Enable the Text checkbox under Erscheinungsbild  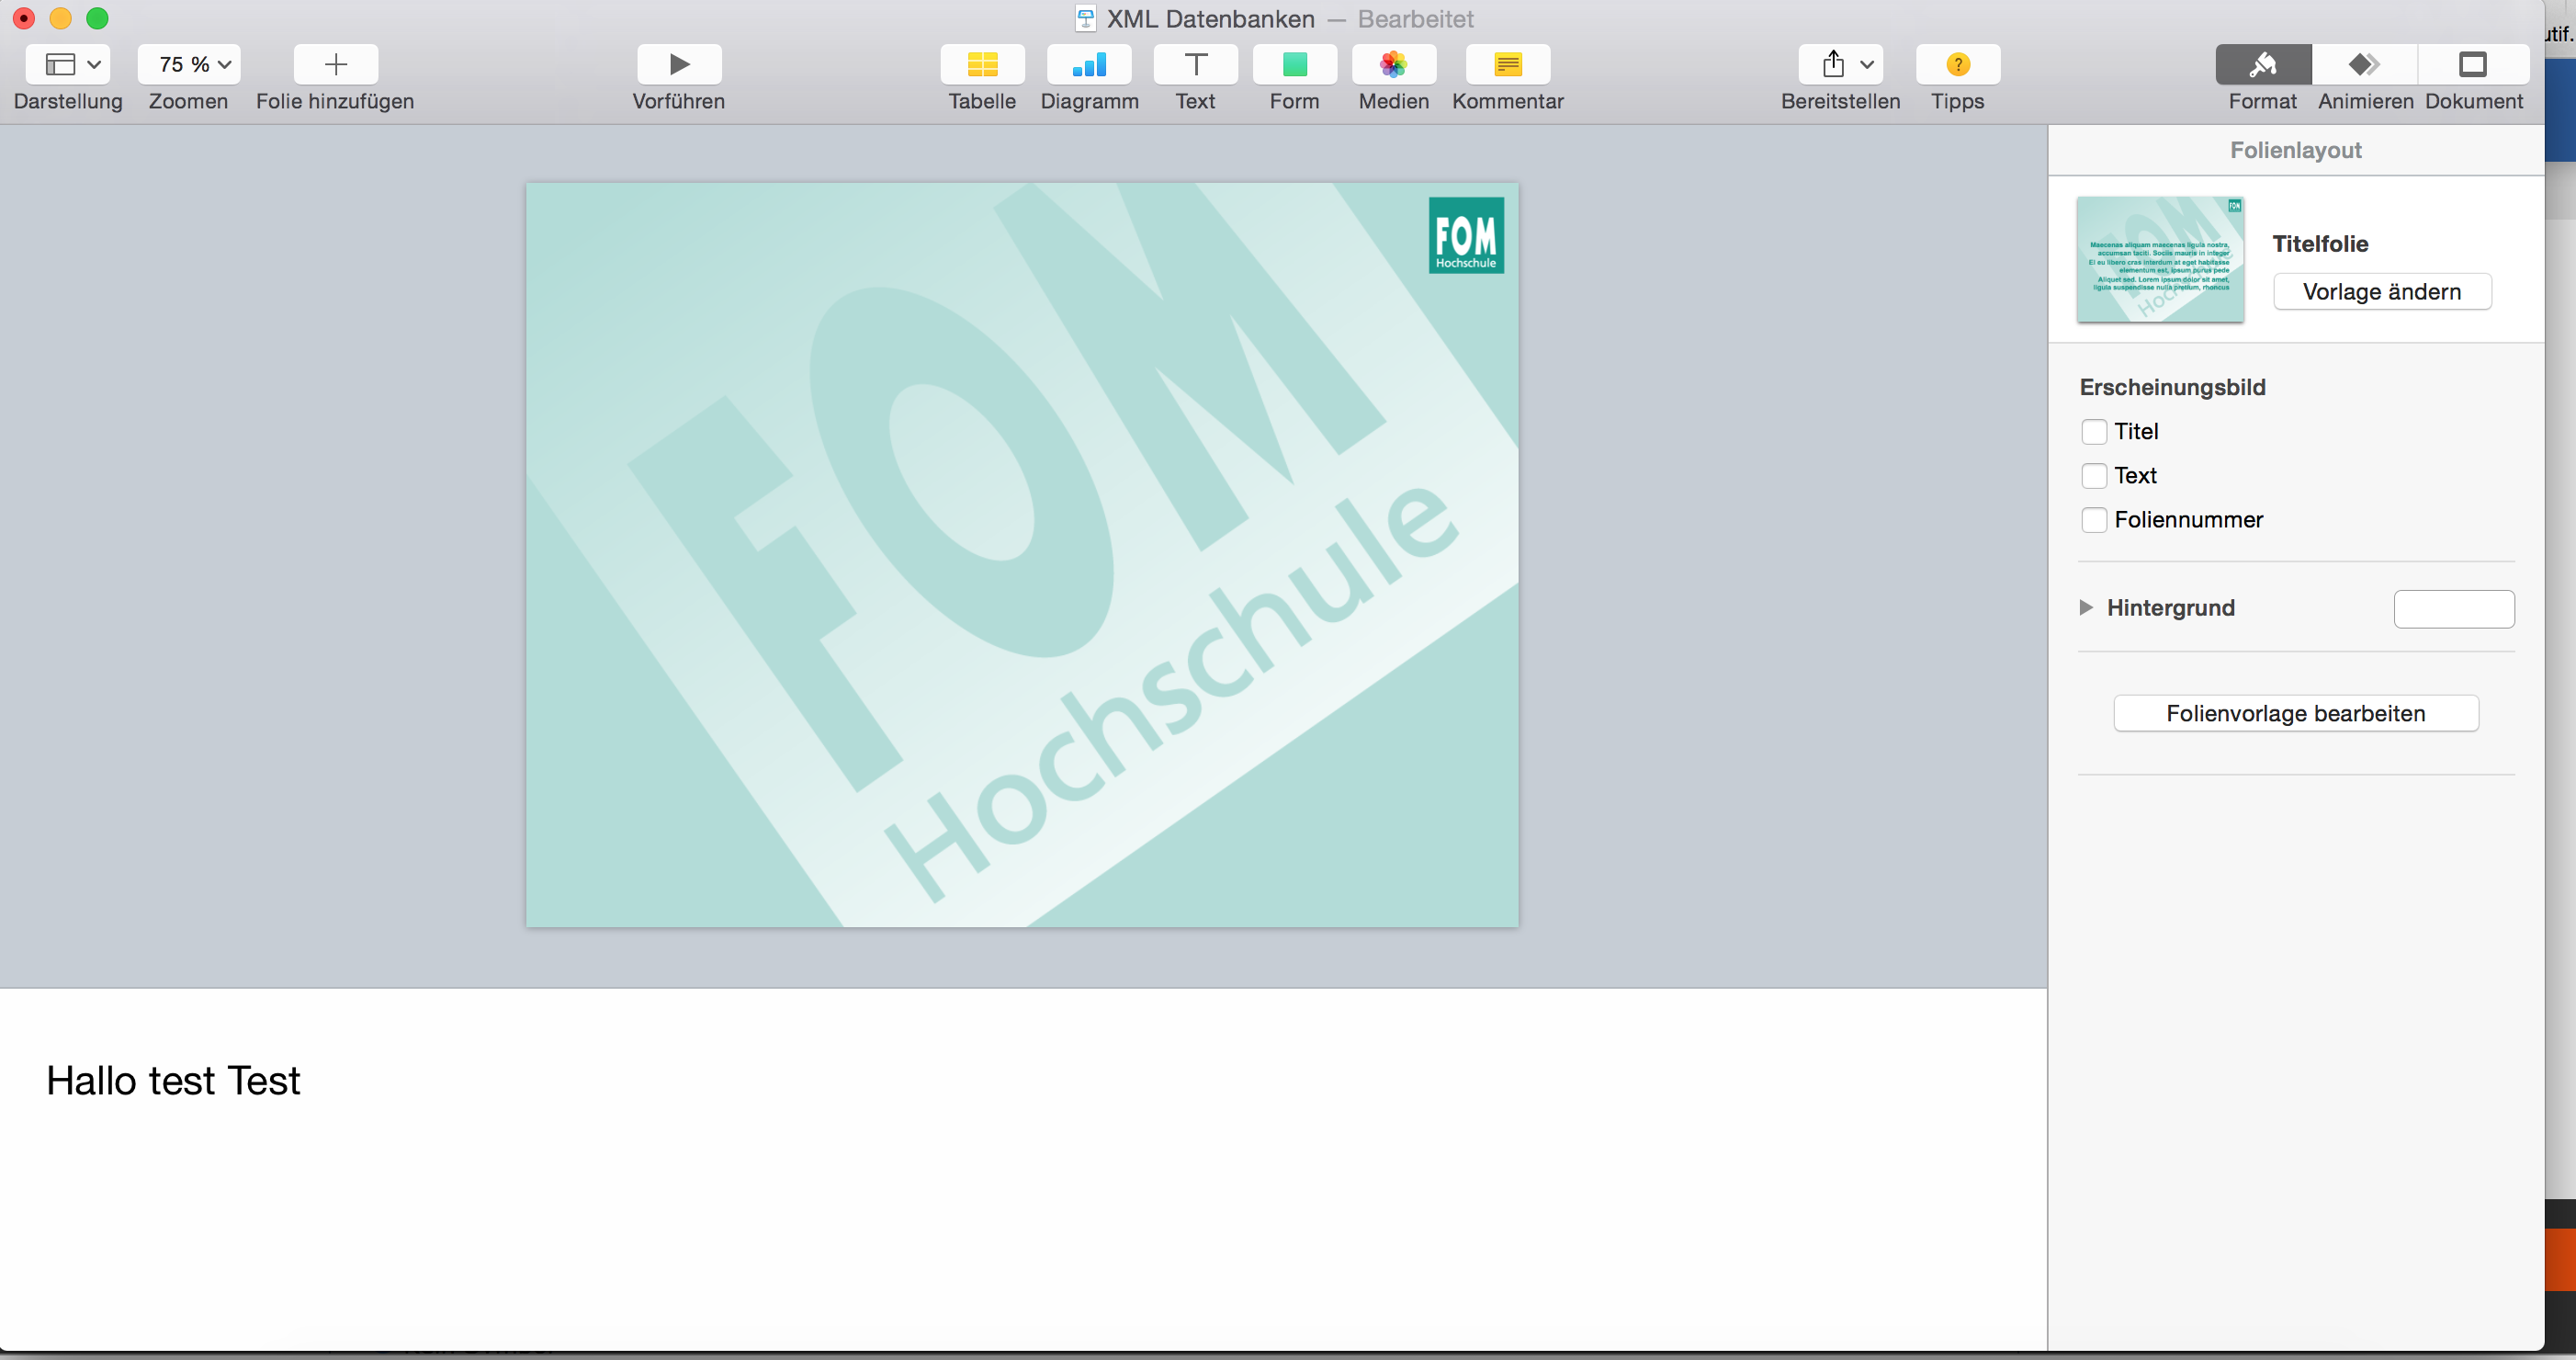pos(2094,476)
